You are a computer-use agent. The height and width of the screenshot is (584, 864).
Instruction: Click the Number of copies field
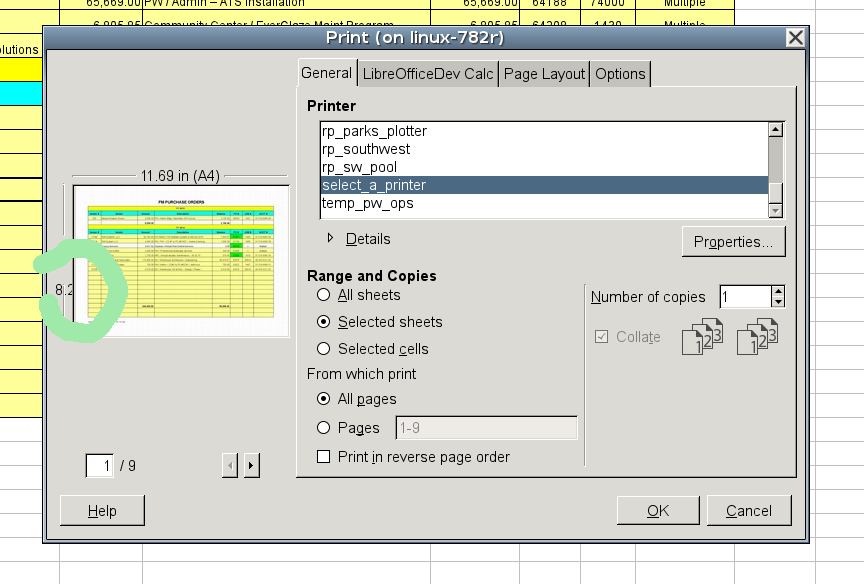click(746, 297)
